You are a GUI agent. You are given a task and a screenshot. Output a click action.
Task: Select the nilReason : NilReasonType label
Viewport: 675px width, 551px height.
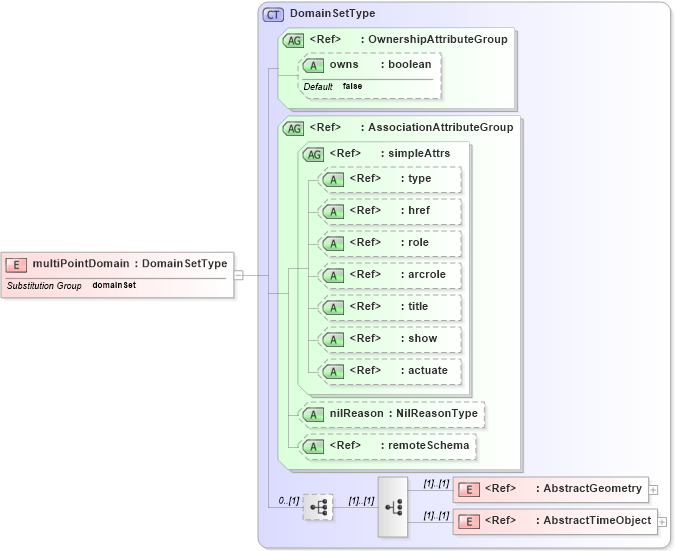click(x=404, y=413)
